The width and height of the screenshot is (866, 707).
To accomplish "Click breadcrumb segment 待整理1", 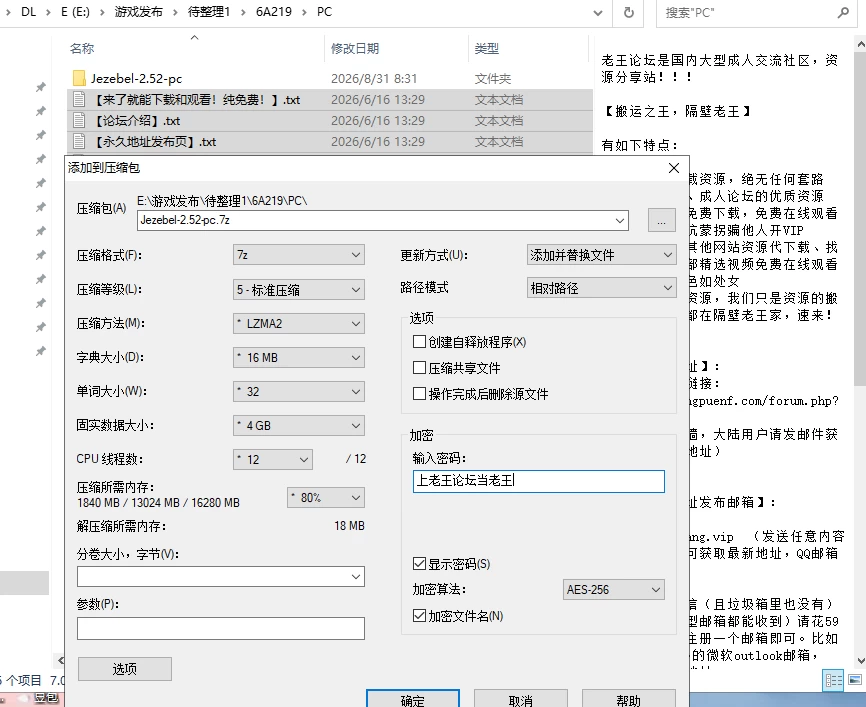I will click(x=209, y=12).
